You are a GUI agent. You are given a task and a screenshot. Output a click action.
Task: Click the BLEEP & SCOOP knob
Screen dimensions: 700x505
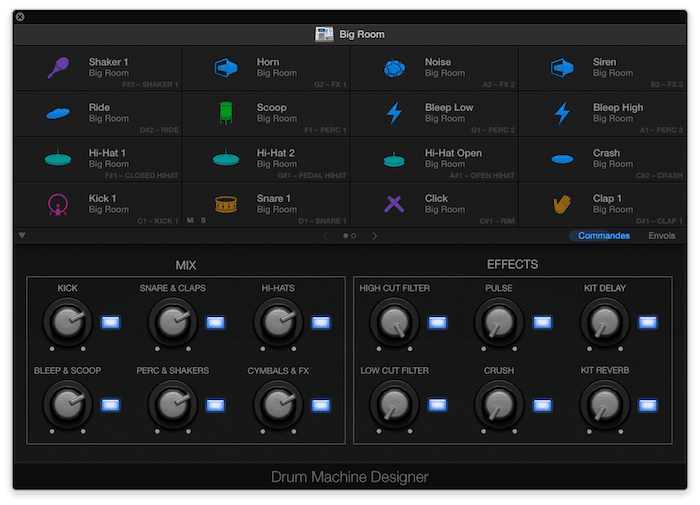(67, 405)
